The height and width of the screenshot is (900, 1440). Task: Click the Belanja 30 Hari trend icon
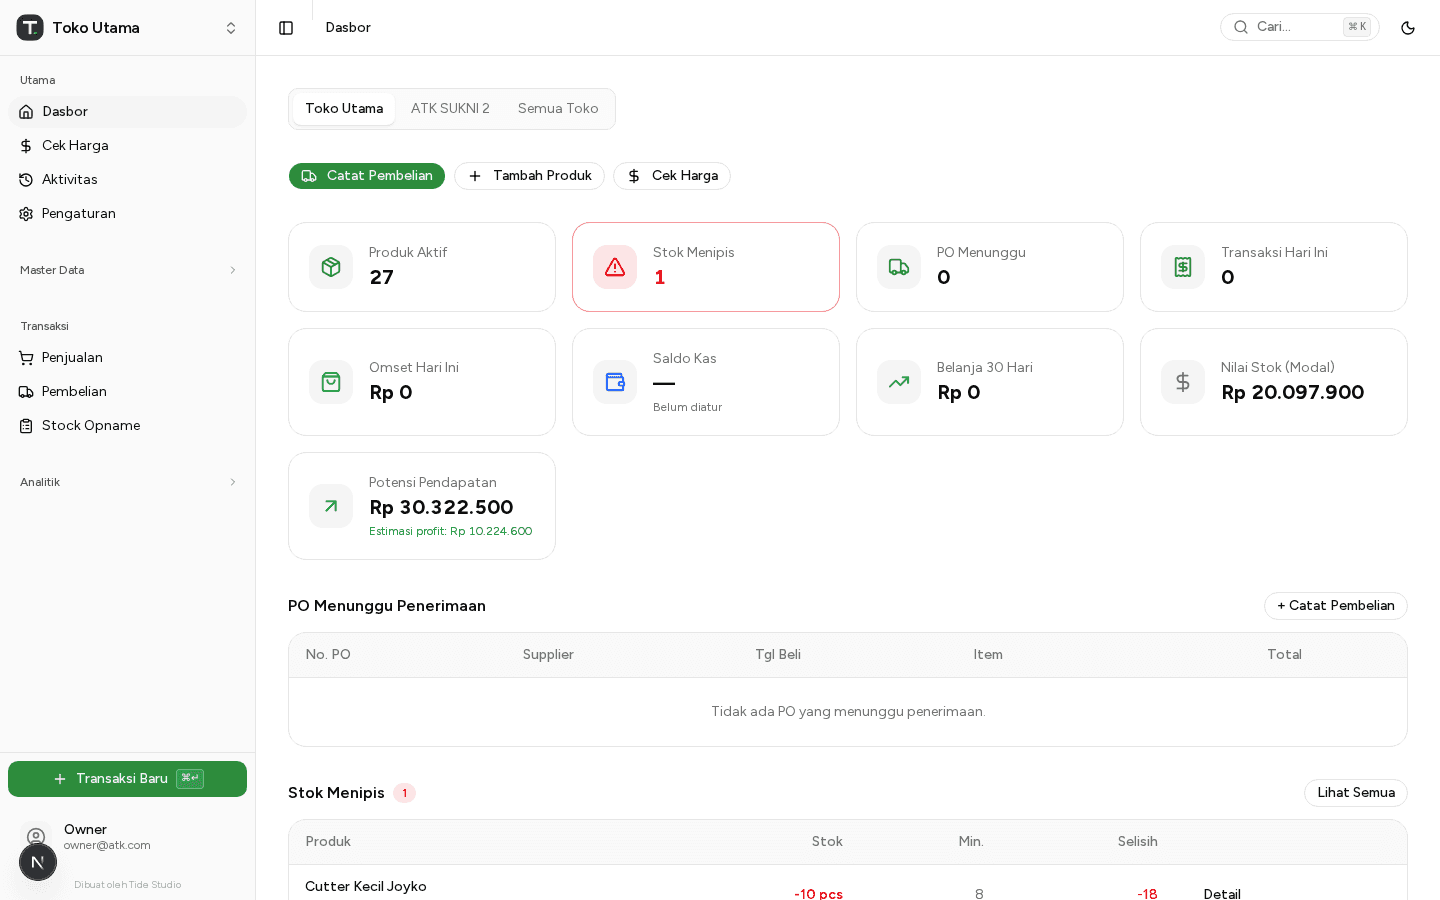click(x=899, y=382)
